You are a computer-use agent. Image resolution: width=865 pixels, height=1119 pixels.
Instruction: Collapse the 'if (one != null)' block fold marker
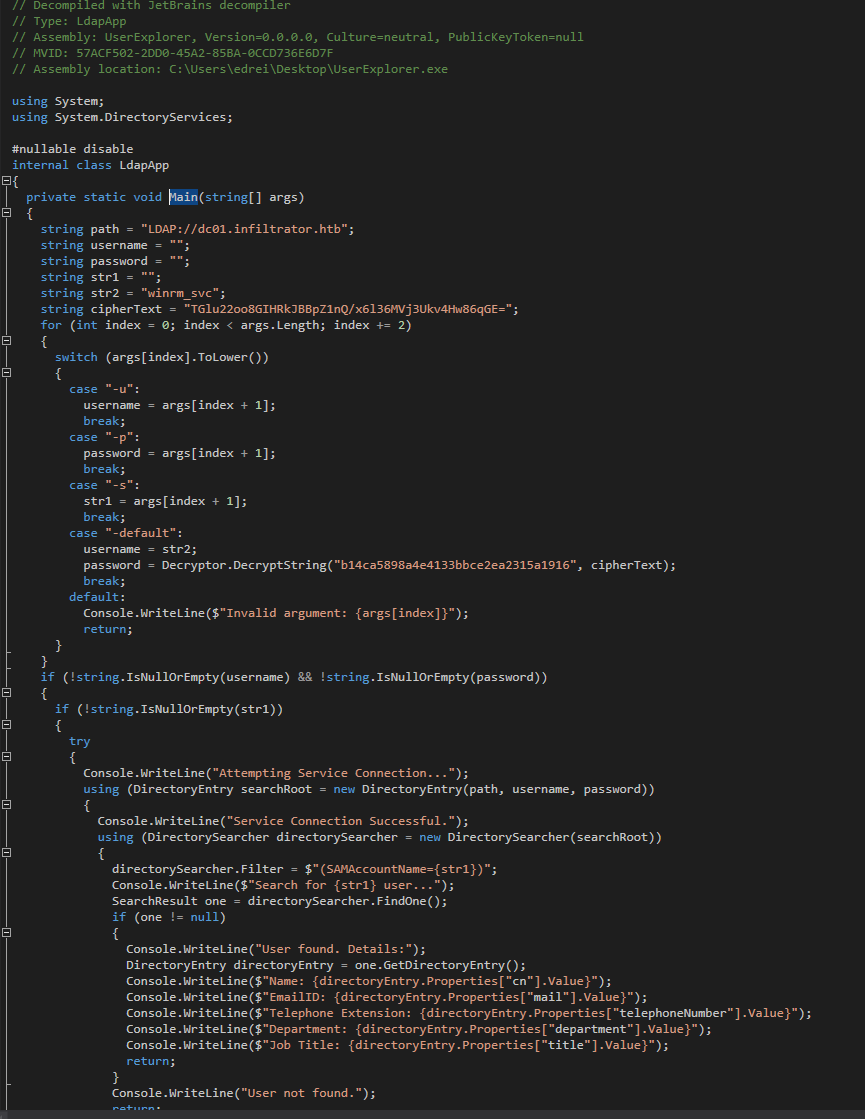[x=6, y=932]
